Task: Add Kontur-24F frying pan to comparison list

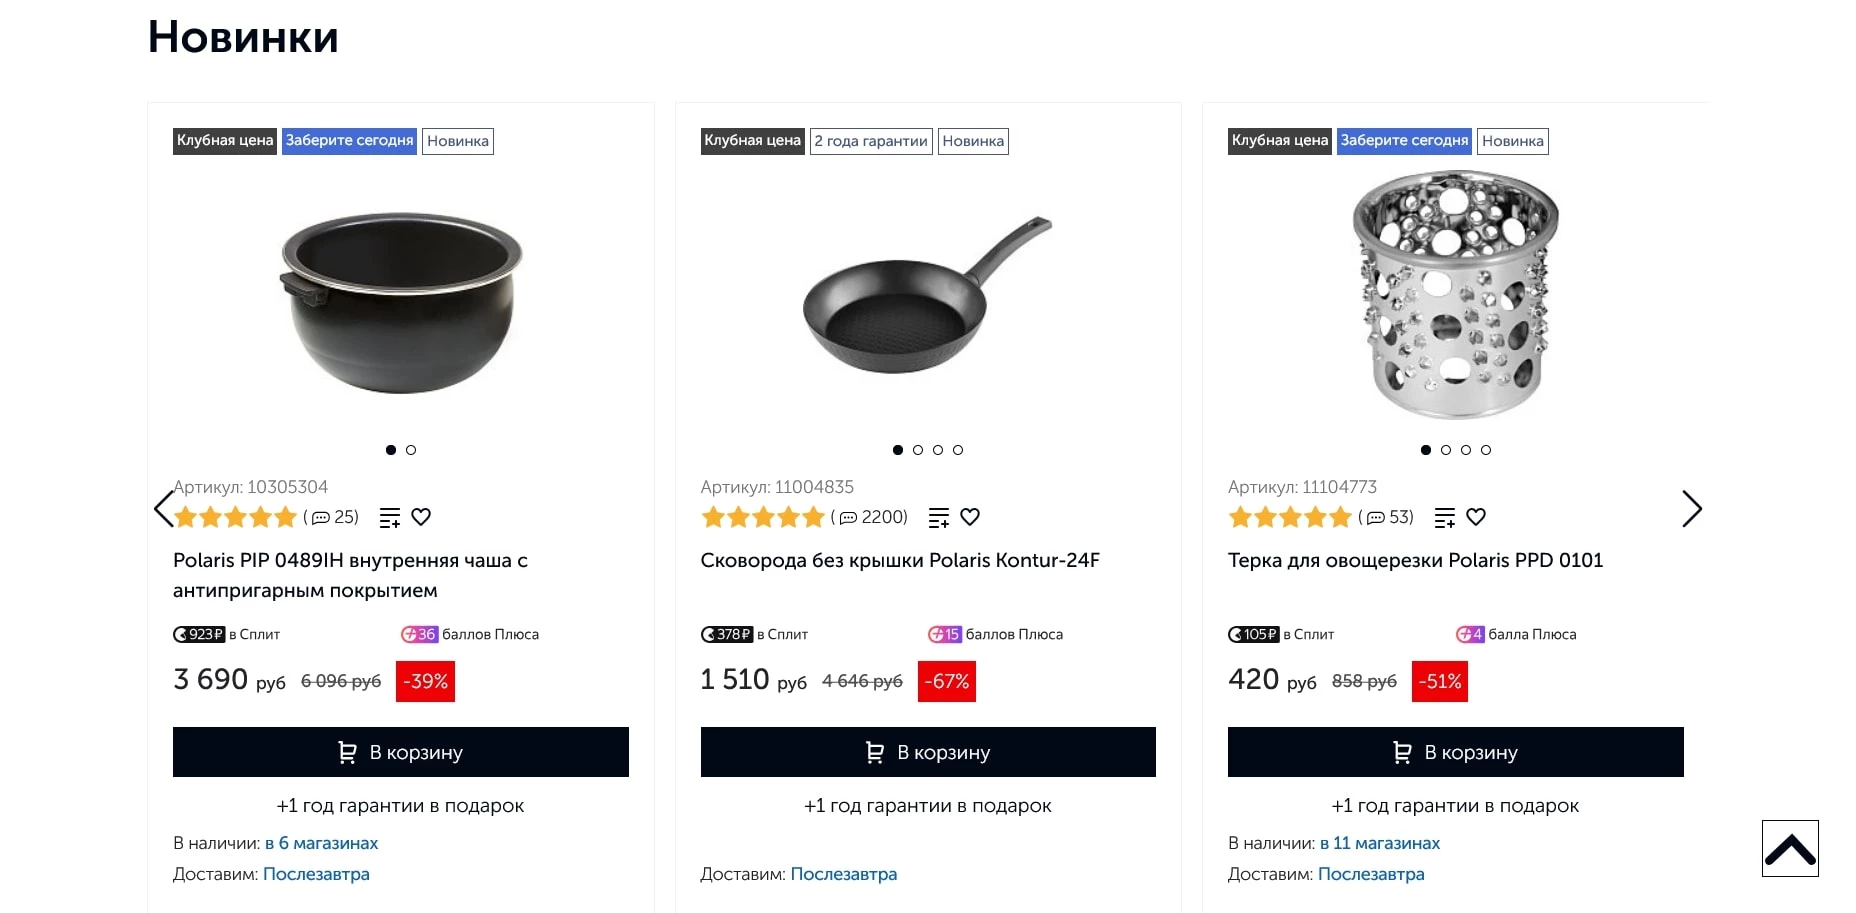Action: (939, 518)
